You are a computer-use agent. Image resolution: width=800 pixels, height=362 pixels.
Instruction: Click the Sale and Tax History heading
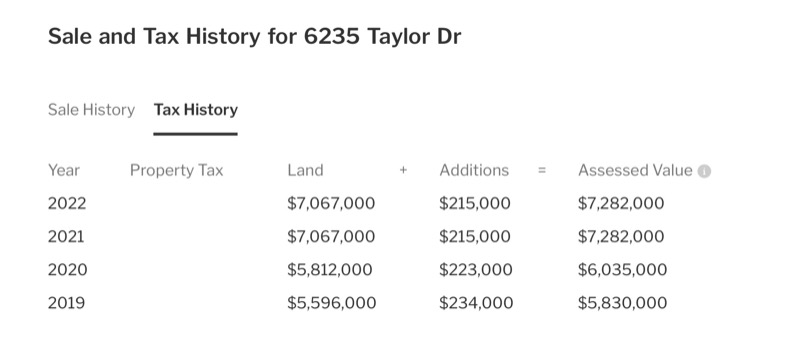(x=255, y=37)
